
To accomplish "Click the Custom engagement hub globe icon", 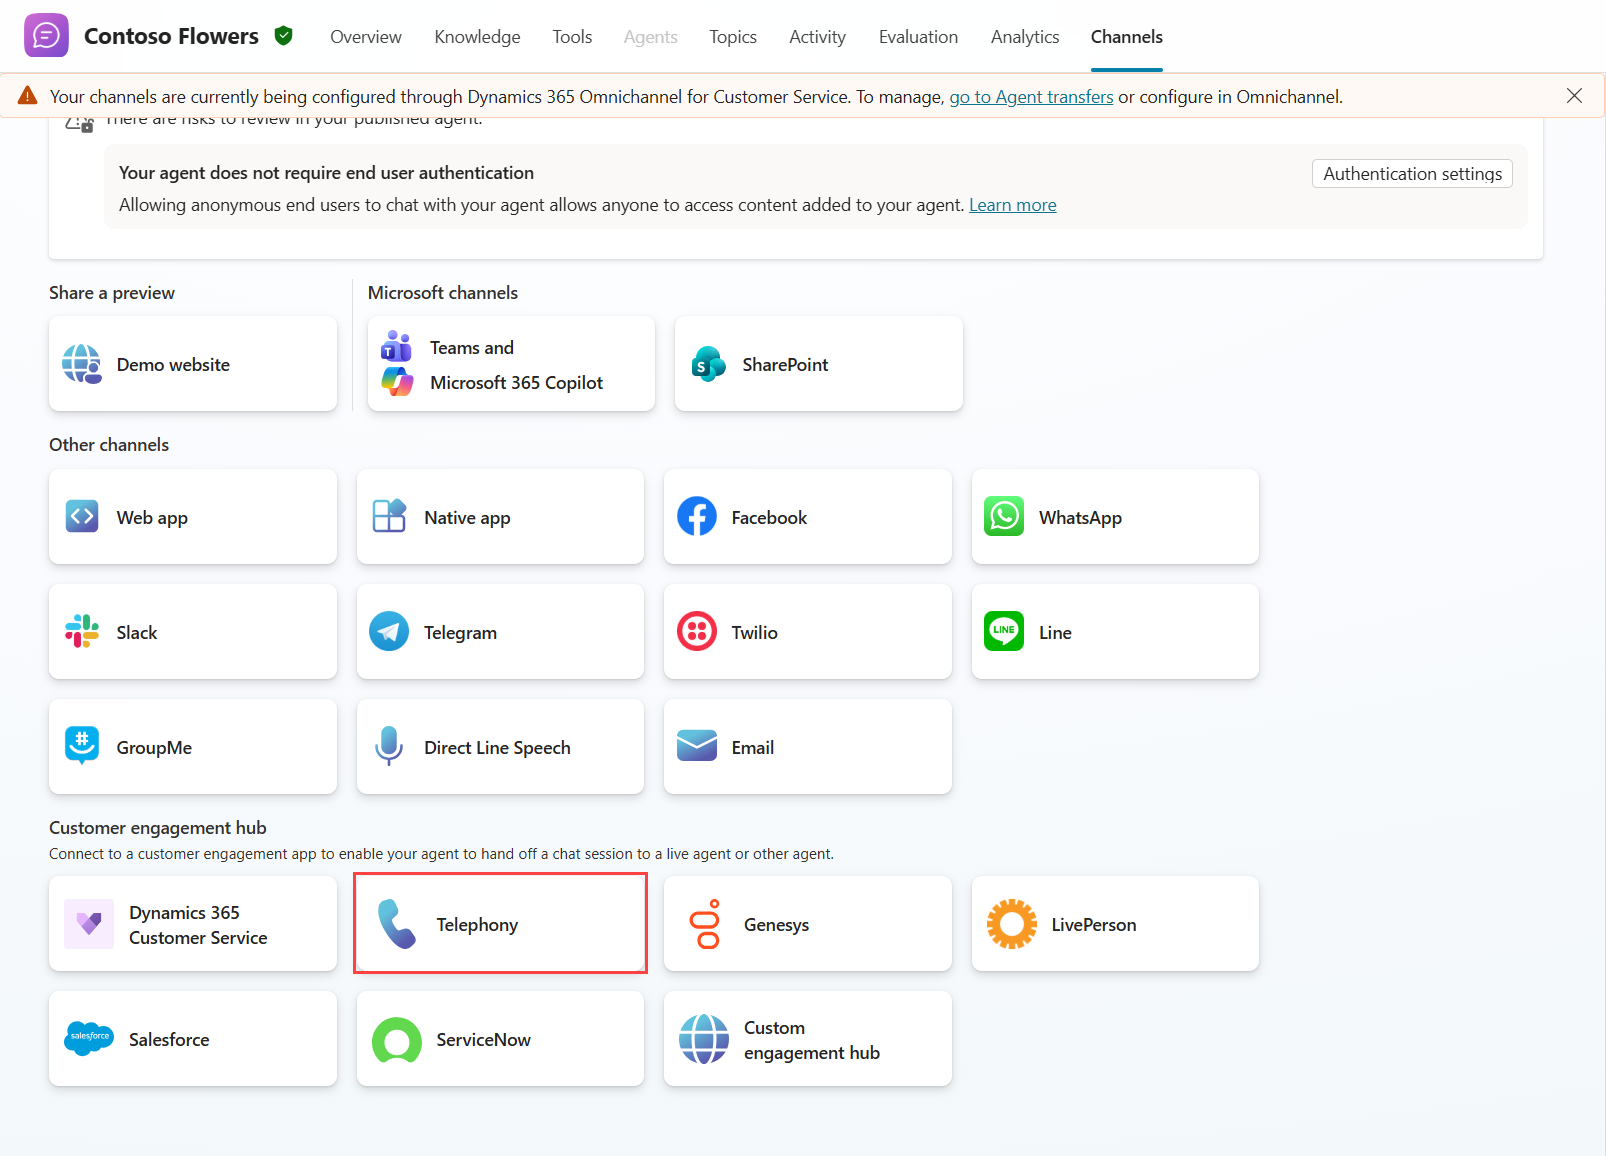I will (x=705, y=1039).
